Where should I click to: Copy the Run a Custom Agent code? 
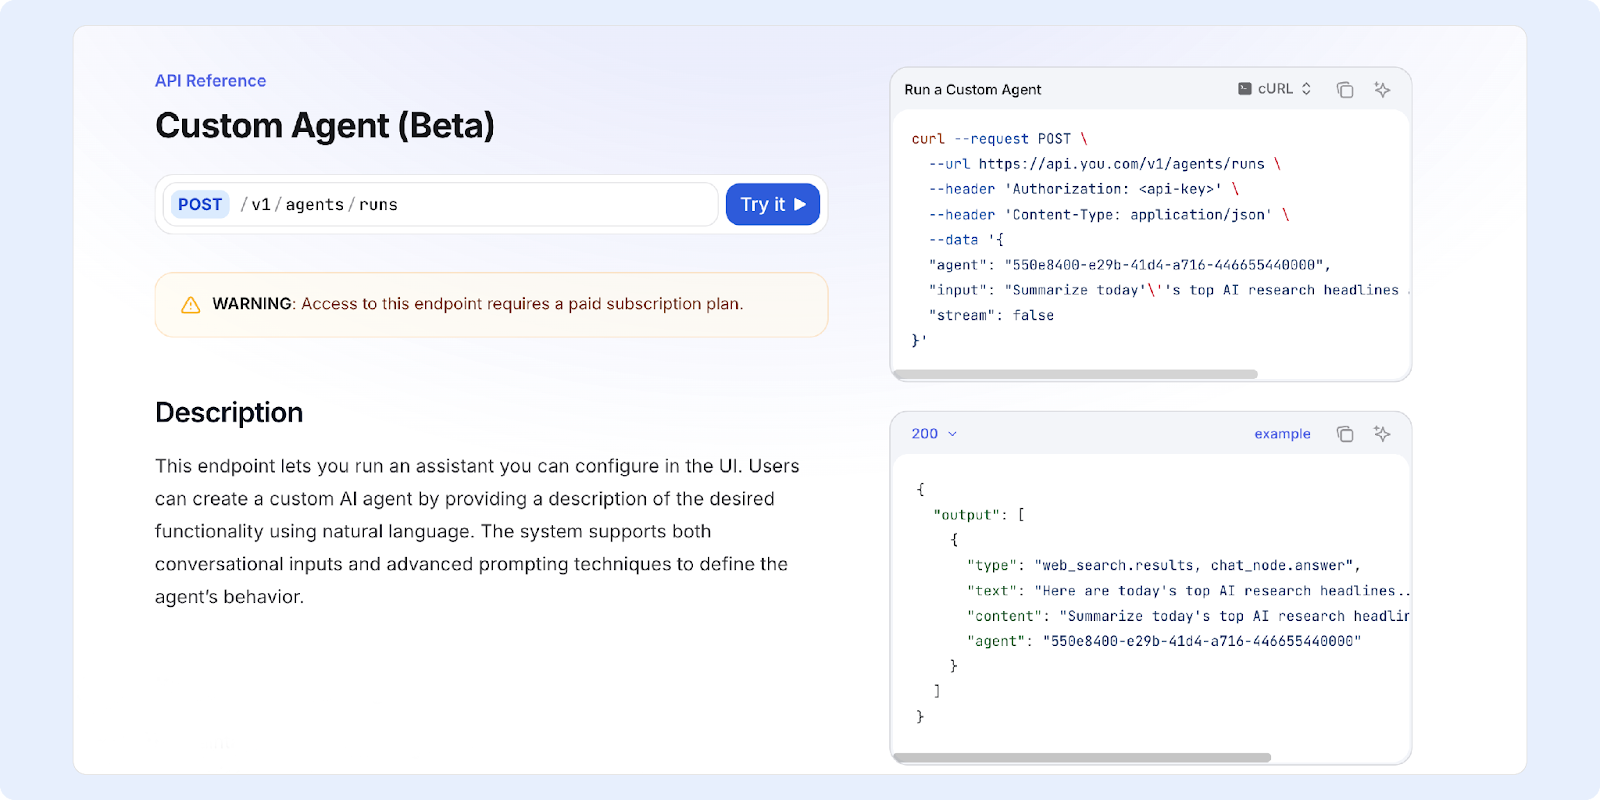point(1345,90)
